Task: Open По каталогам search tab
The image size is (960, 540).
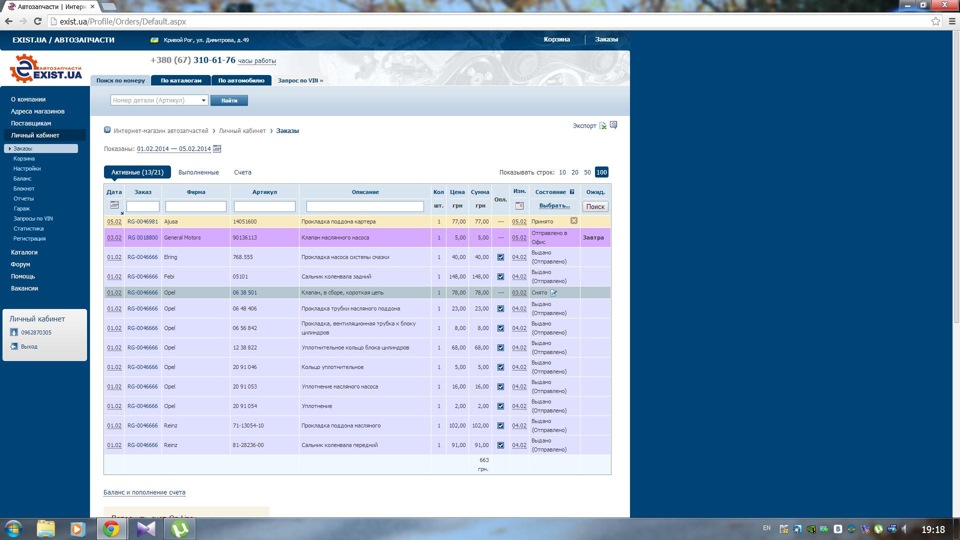Action: [181, 80]
